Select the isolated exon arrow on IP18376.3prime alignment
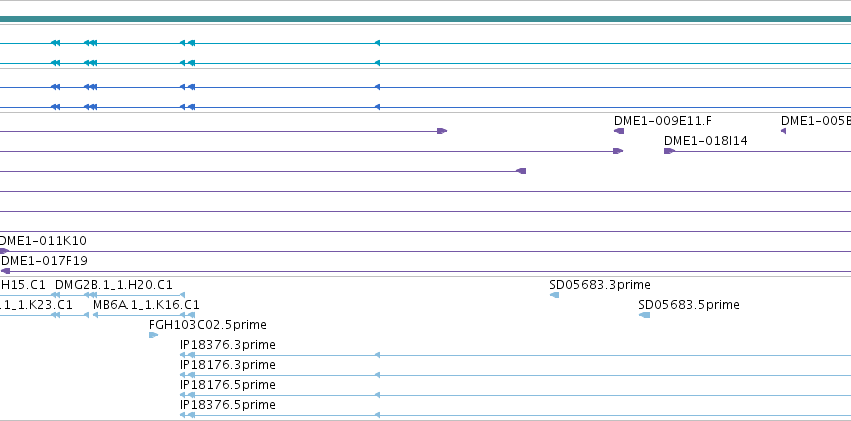 click(x=377, y=355)
